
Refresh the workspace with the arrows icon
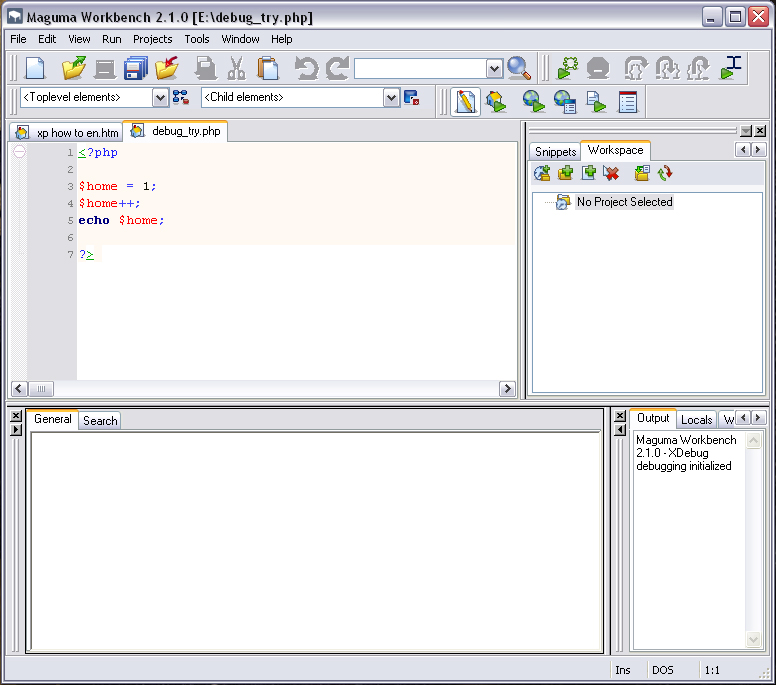pos(665,173)
